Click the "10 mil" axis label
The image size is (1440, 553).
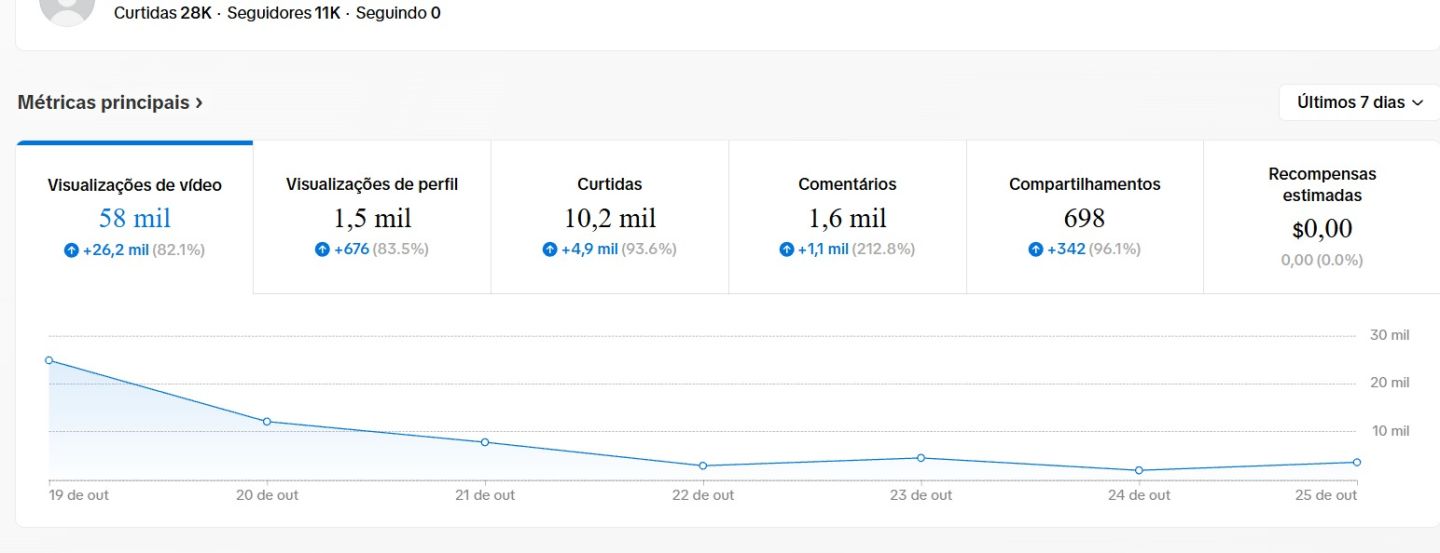(x=1389, y=431)
